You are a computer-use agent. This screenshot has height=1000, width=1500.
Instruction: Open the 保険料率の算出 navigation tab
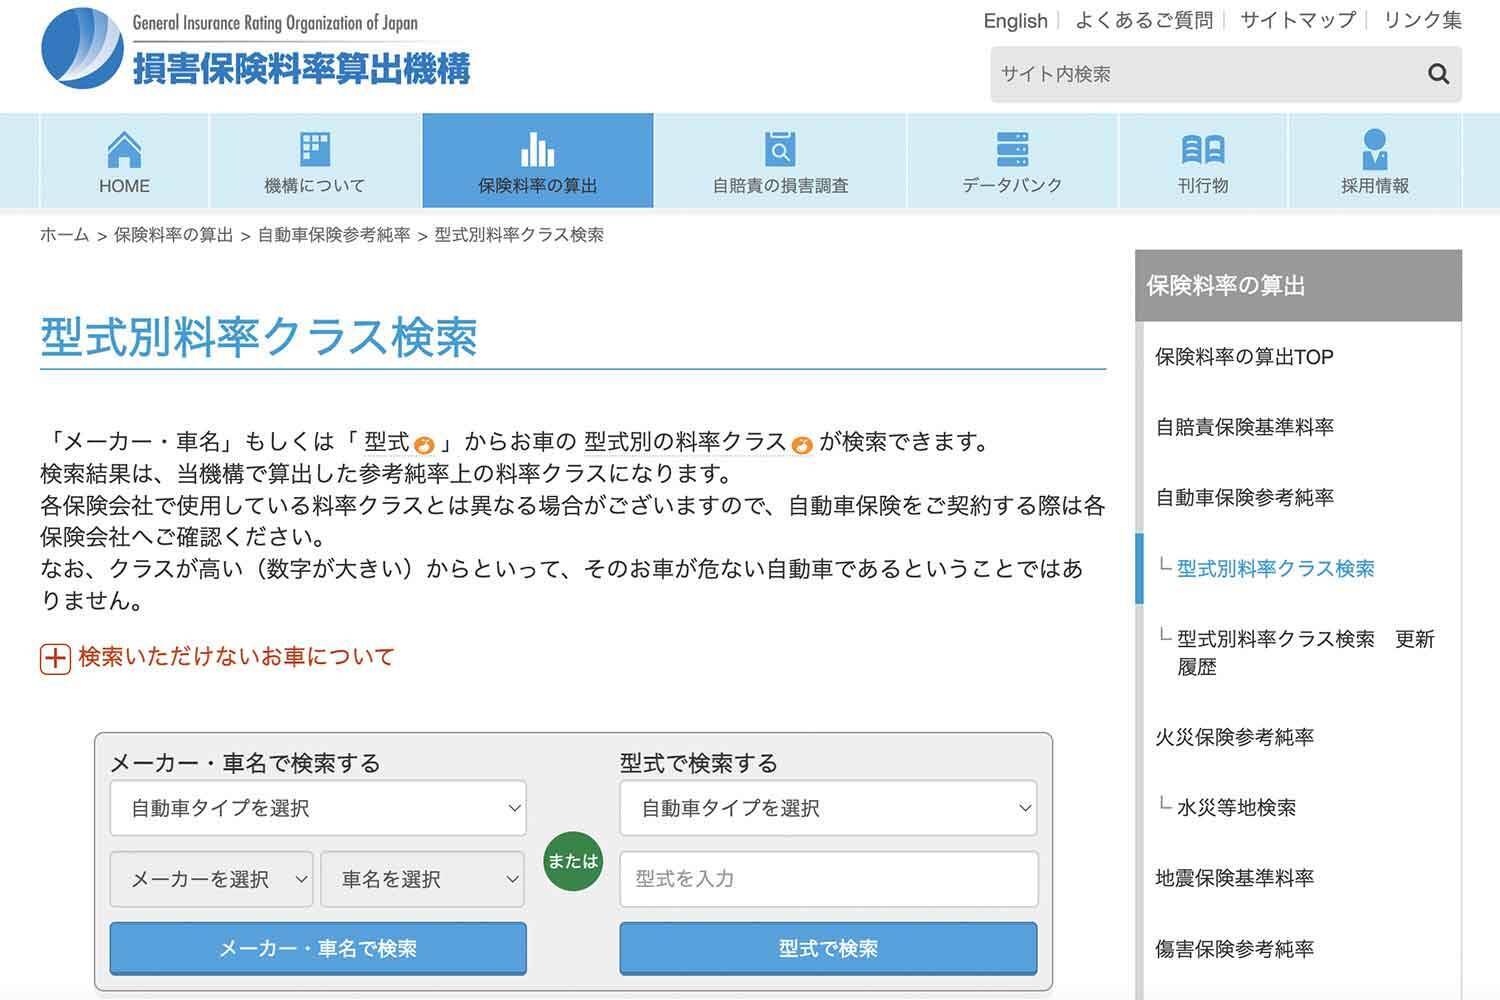pyautogui.click(x=538, y=161)
